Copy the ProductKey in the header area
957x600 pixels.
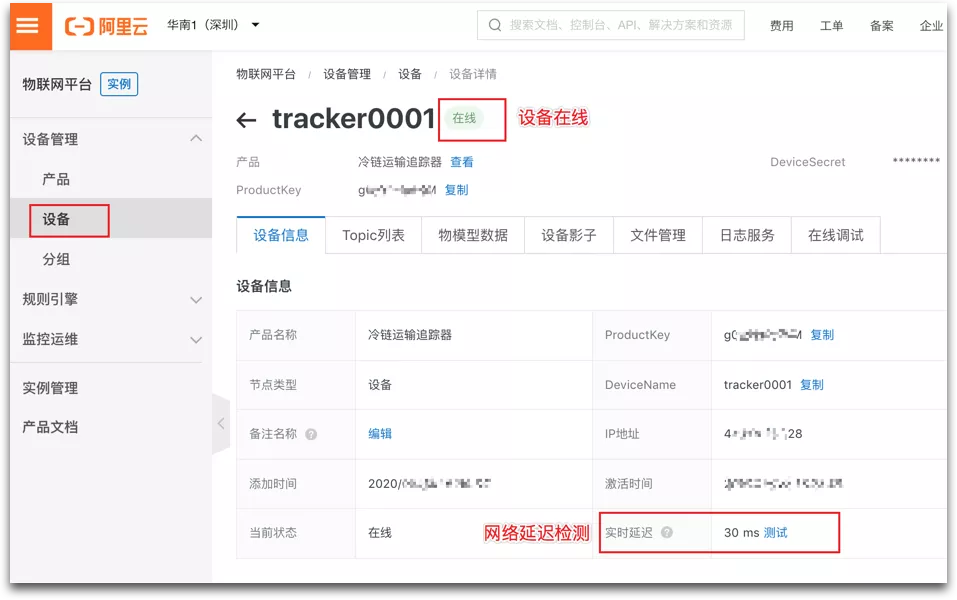pyautogui.click(x=456, y=190)
